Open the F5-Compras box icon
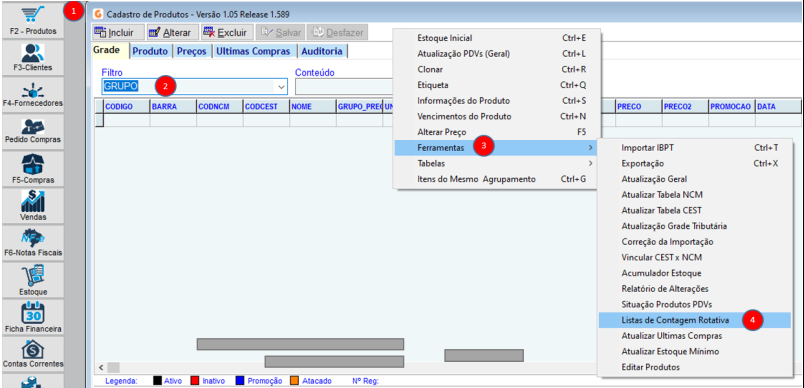804x388 pixels. (33, 168)
